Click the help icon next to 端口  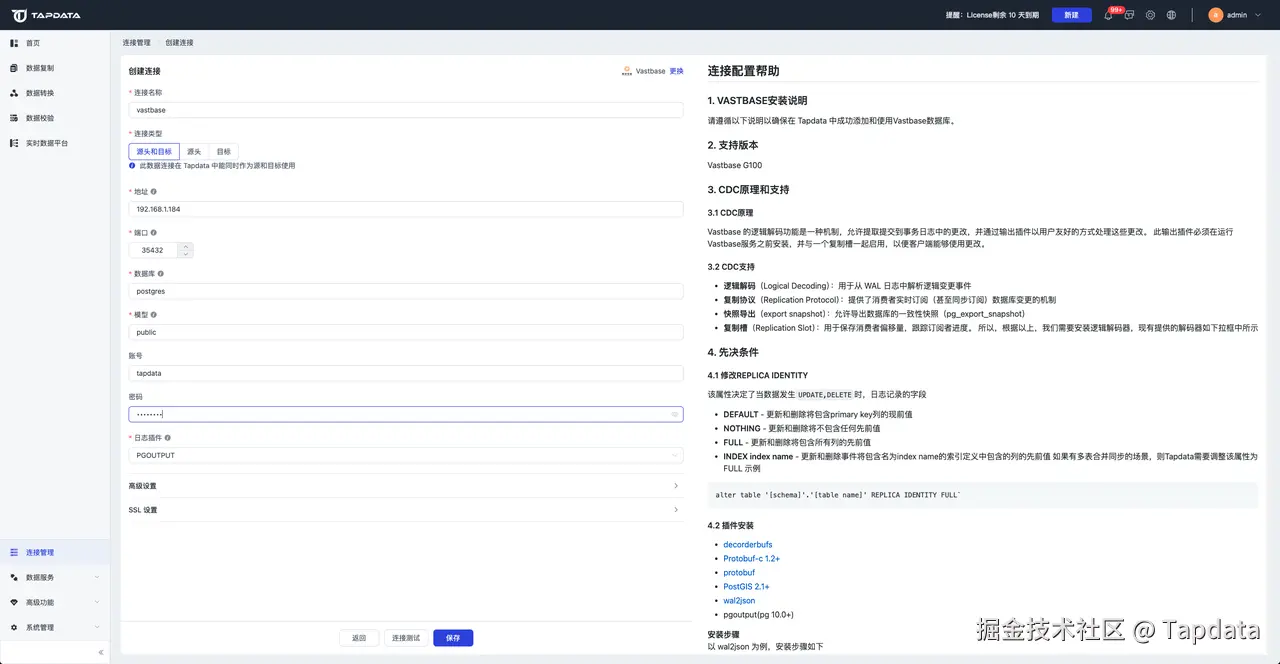153,232
